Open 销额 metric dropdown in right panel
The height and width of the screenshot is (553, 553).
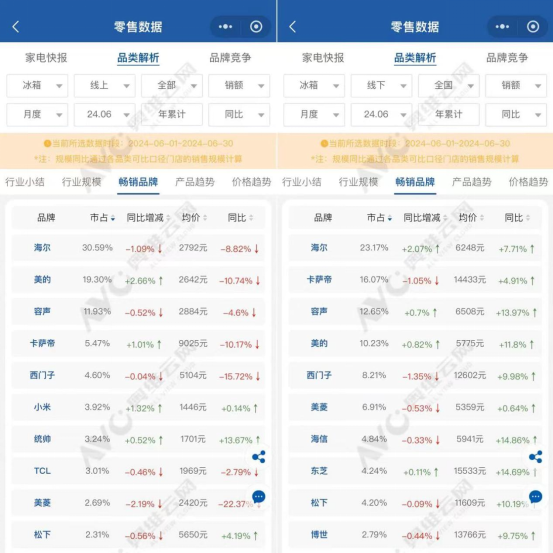[x=516, y=85]
